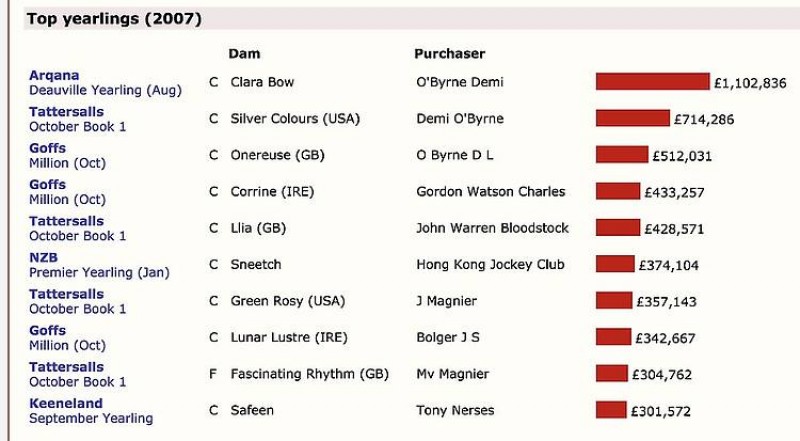Viewport: 800px width, 441px height.
Task: Click the September Yearling link
Action: click(x=91, y=418)
